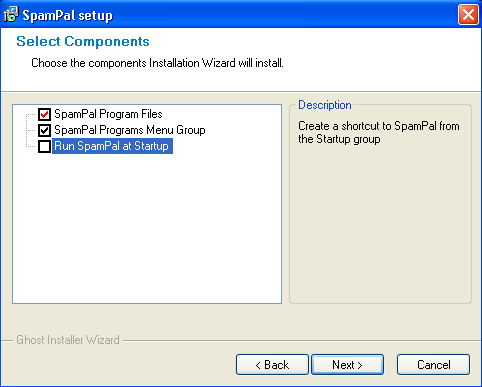Go back with the Back button

[x=272, y=365]
